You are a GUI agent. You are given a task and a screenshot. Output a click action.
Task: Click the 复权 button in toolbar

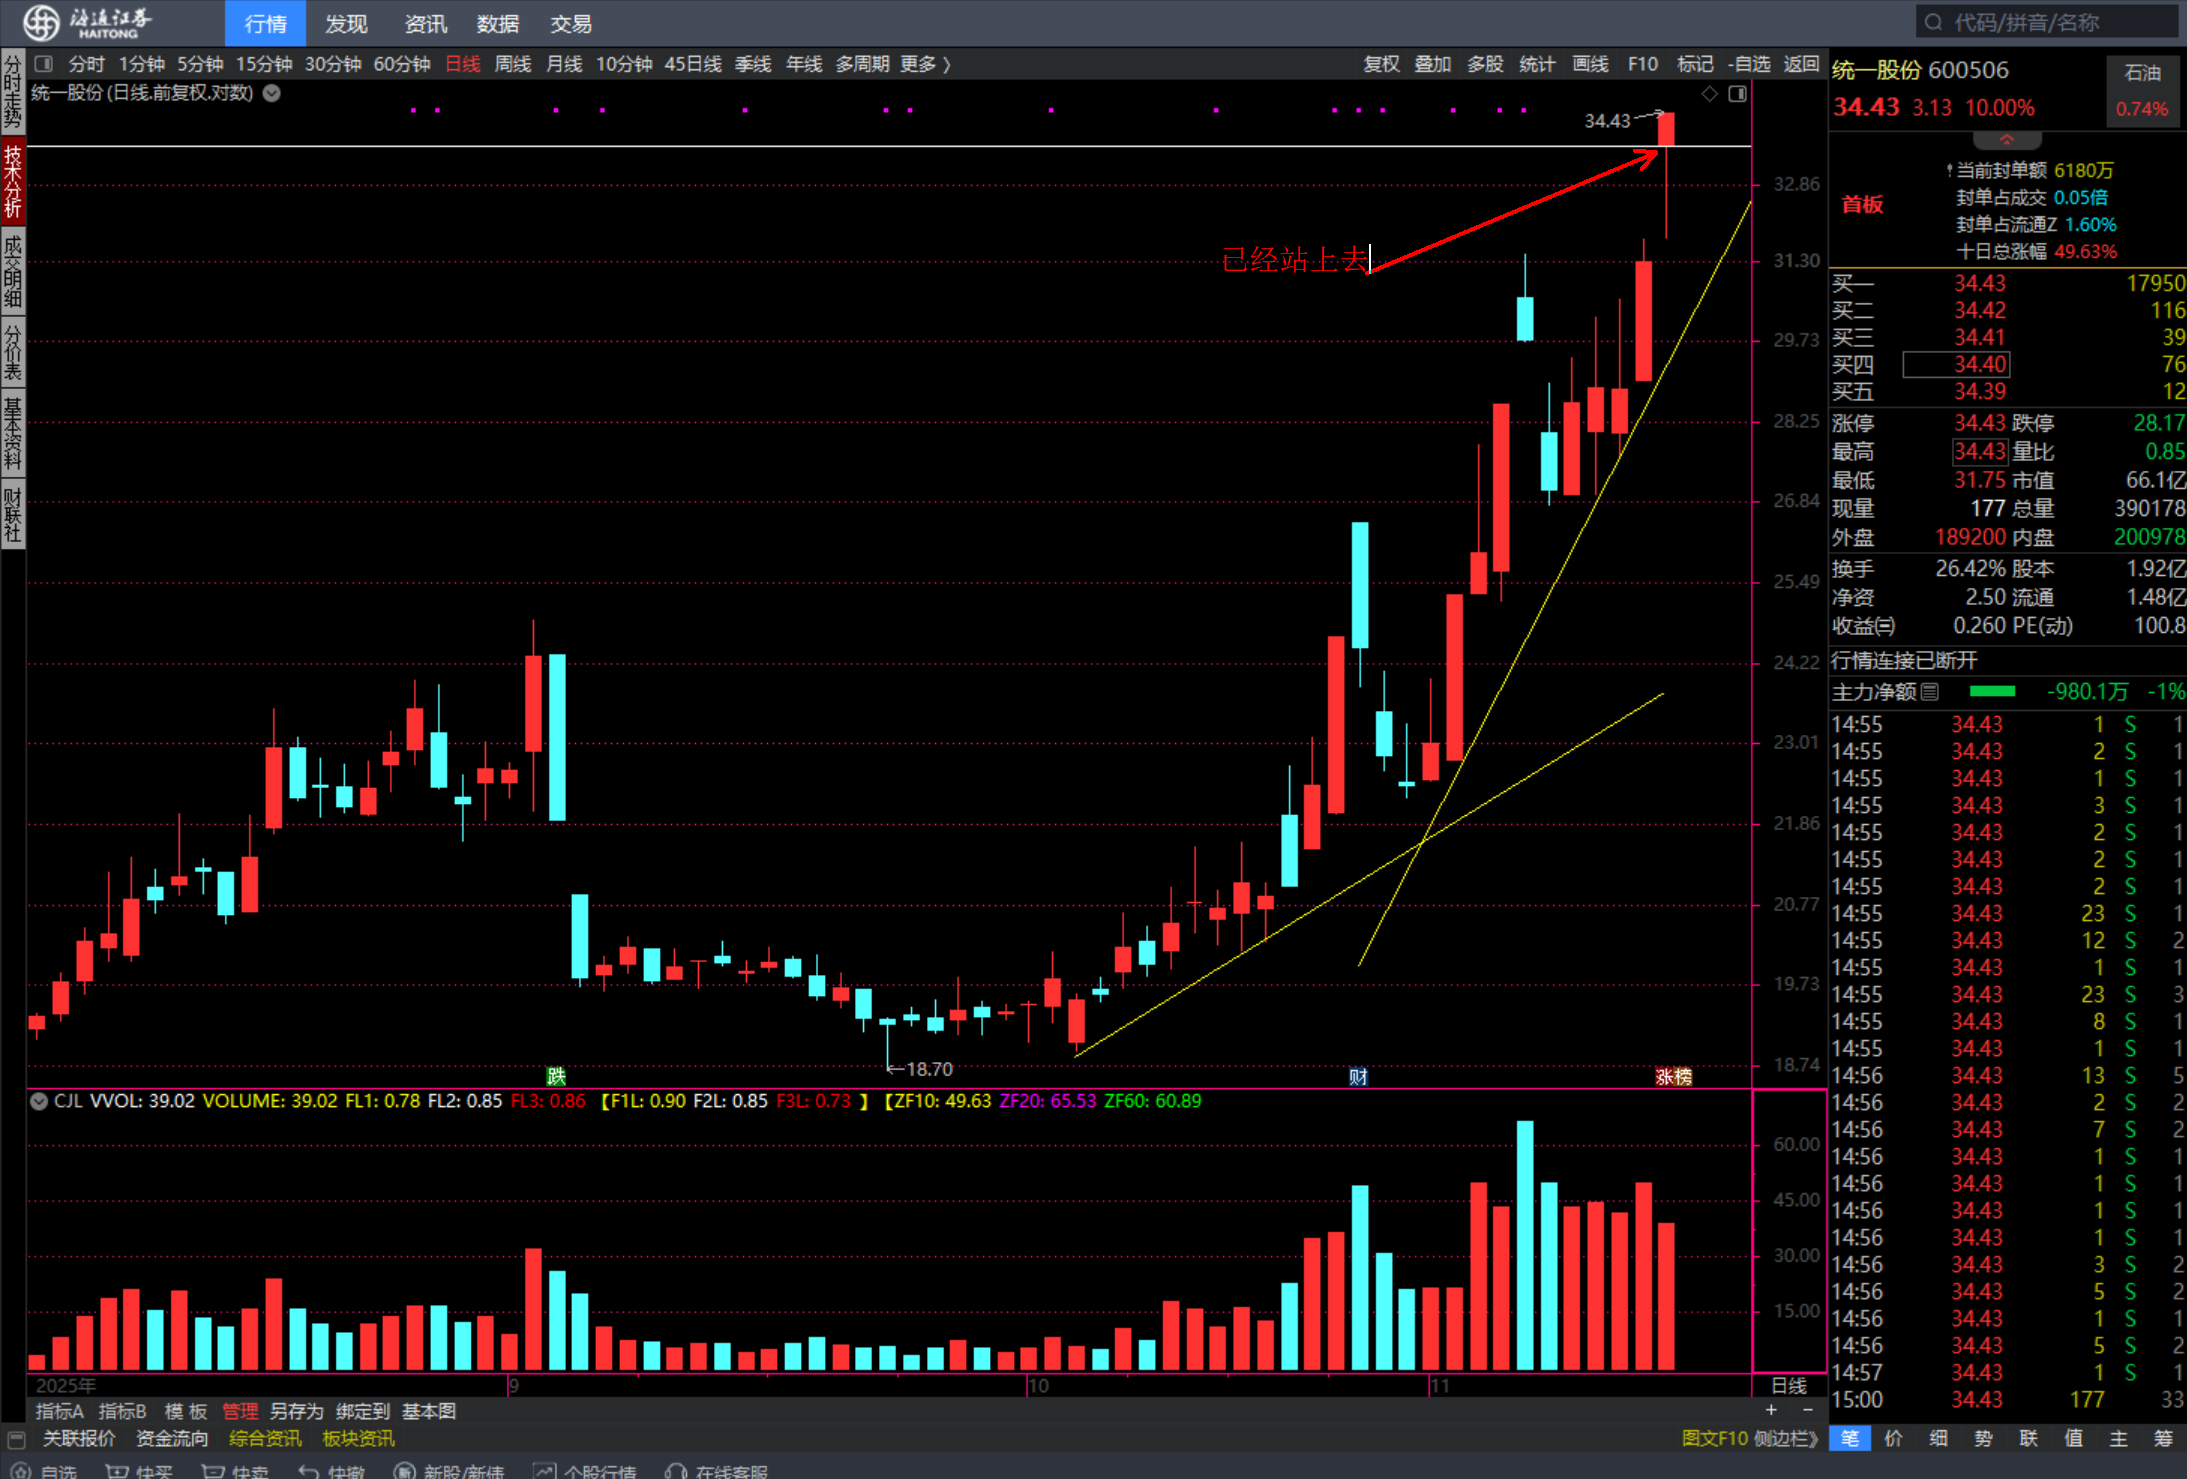point(1381,64)
